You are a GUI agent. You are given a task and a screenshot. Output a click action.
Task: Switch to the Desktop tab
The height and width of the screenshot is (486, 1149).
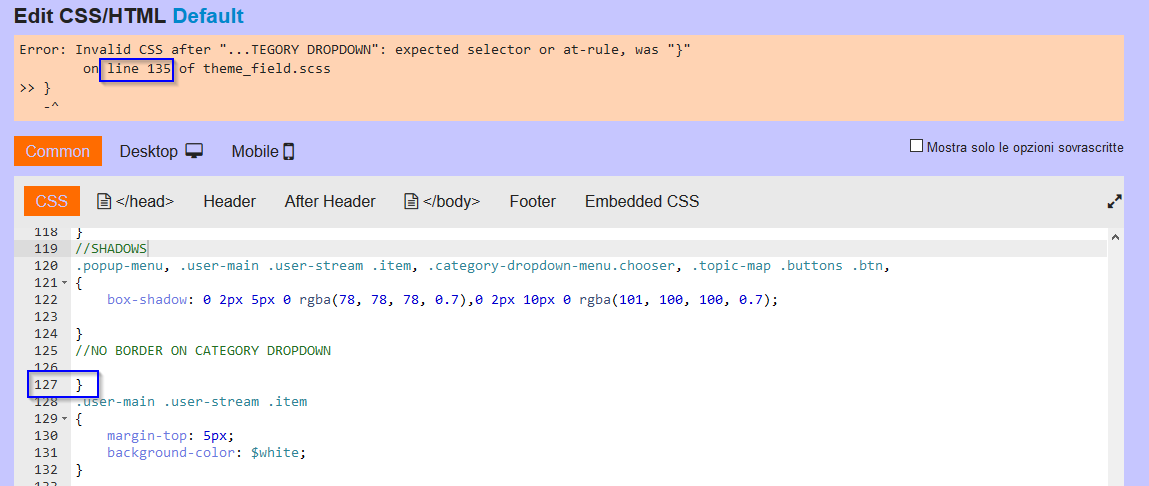click(161, 151)
